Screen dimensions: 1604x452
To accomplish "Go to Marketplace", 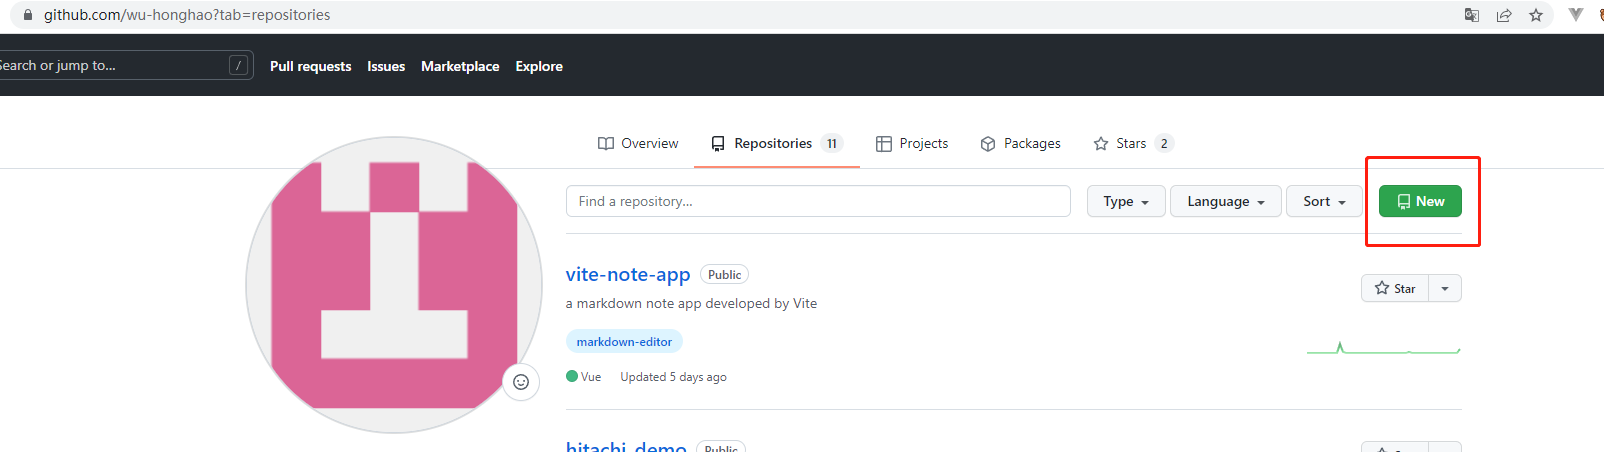I will (460, 66).
